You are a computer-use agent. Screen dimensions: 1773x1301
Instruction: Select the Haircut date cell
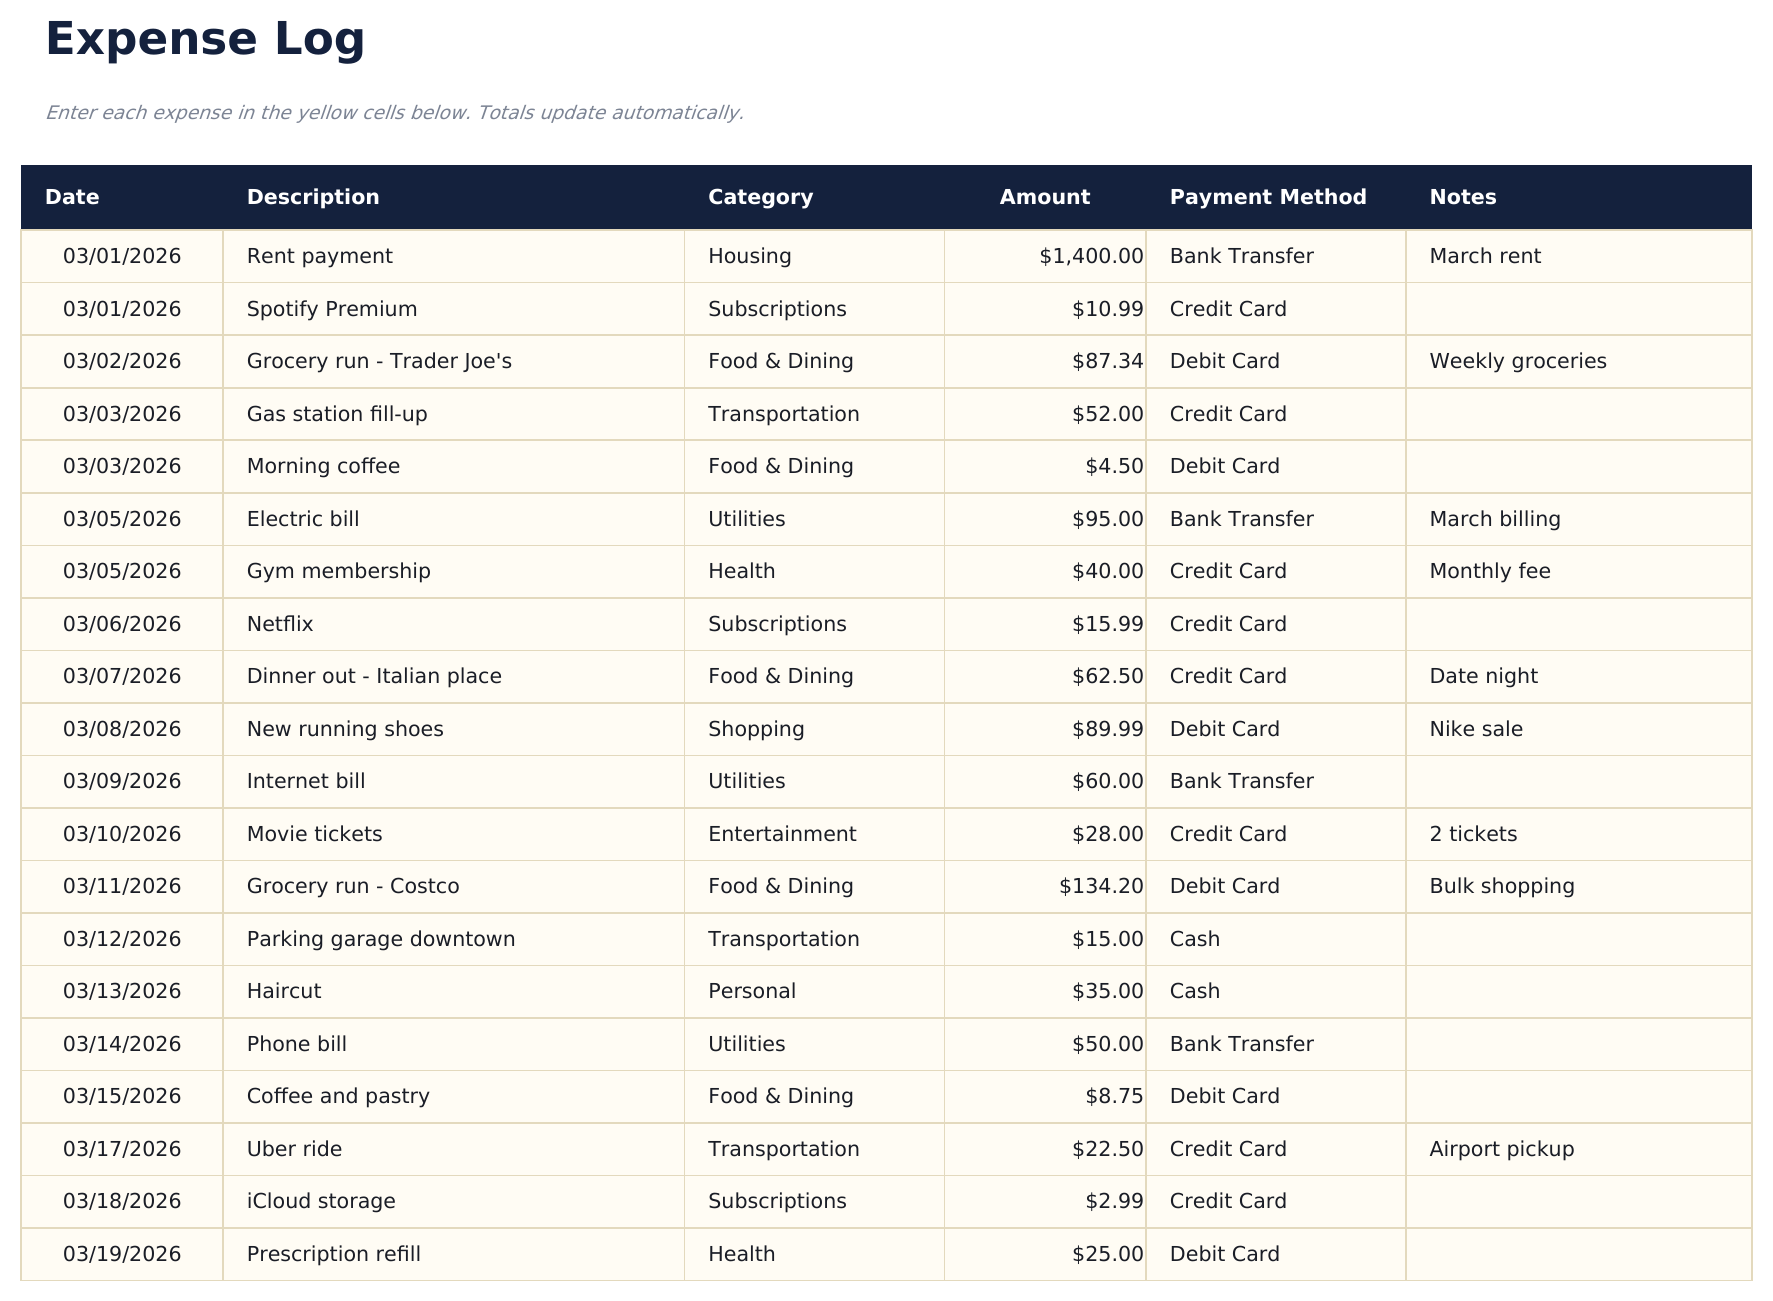(x=122, y=991)
